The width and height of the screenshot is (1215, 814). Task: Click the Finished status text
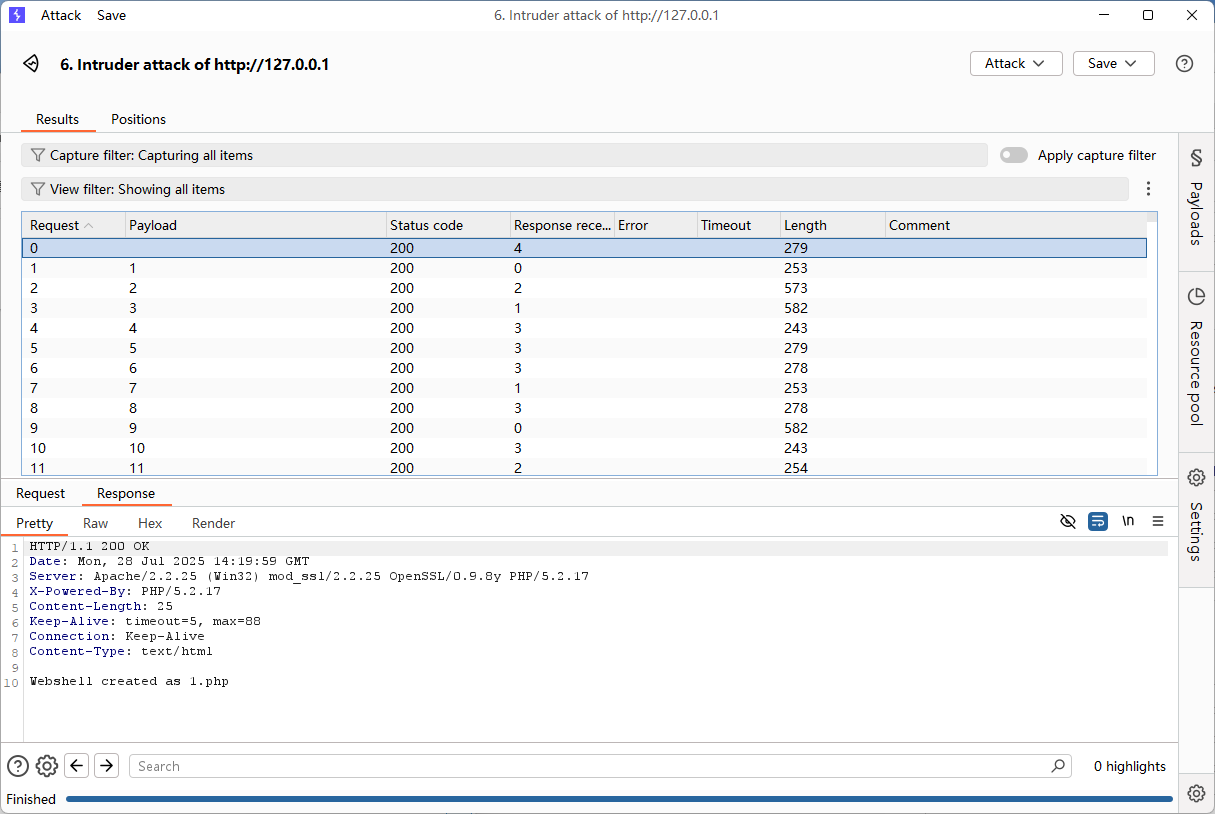(x=31, y=799)
